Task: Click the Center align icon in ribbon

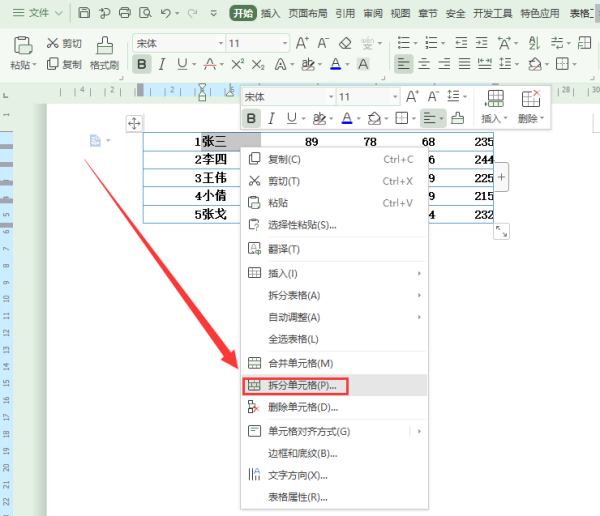Action: point(424,64)
